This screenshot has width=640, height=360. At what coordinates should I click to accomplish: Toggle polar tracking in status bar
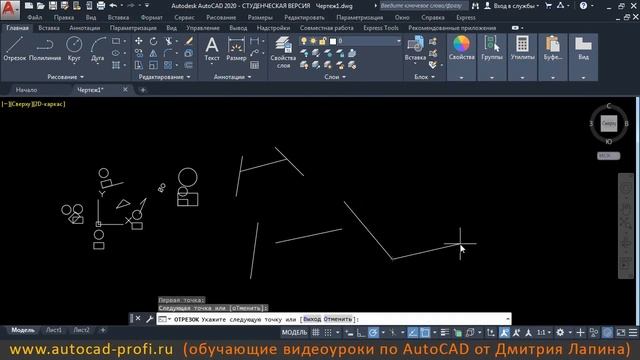tap(373, 333)
